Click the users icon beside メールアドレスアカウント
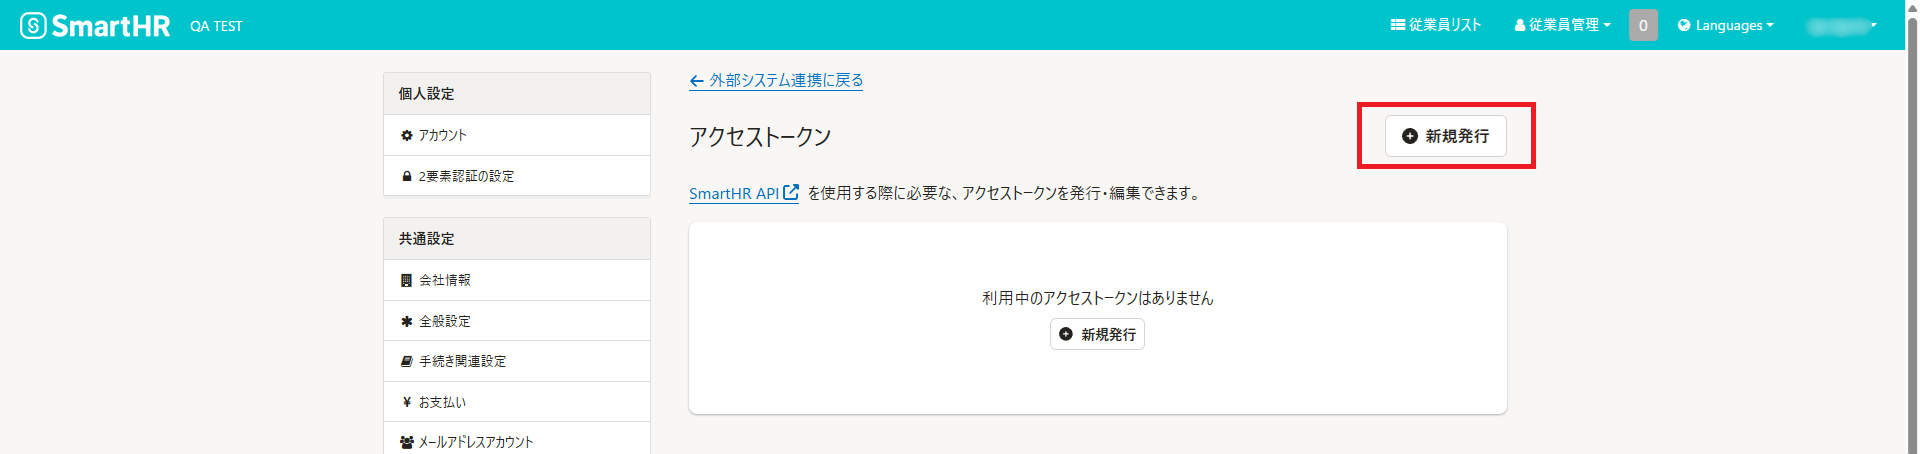 tap(407, 442)
